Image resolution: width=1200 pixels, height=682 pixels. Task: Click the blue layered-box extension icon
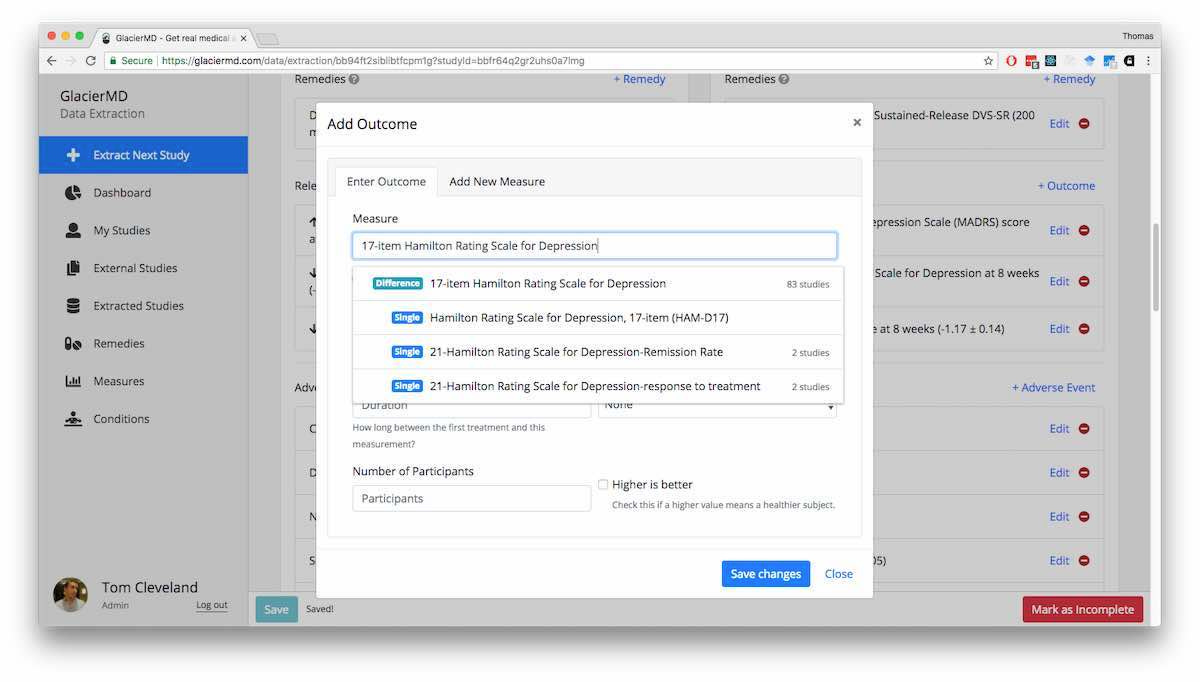(x=1090, y=61)
